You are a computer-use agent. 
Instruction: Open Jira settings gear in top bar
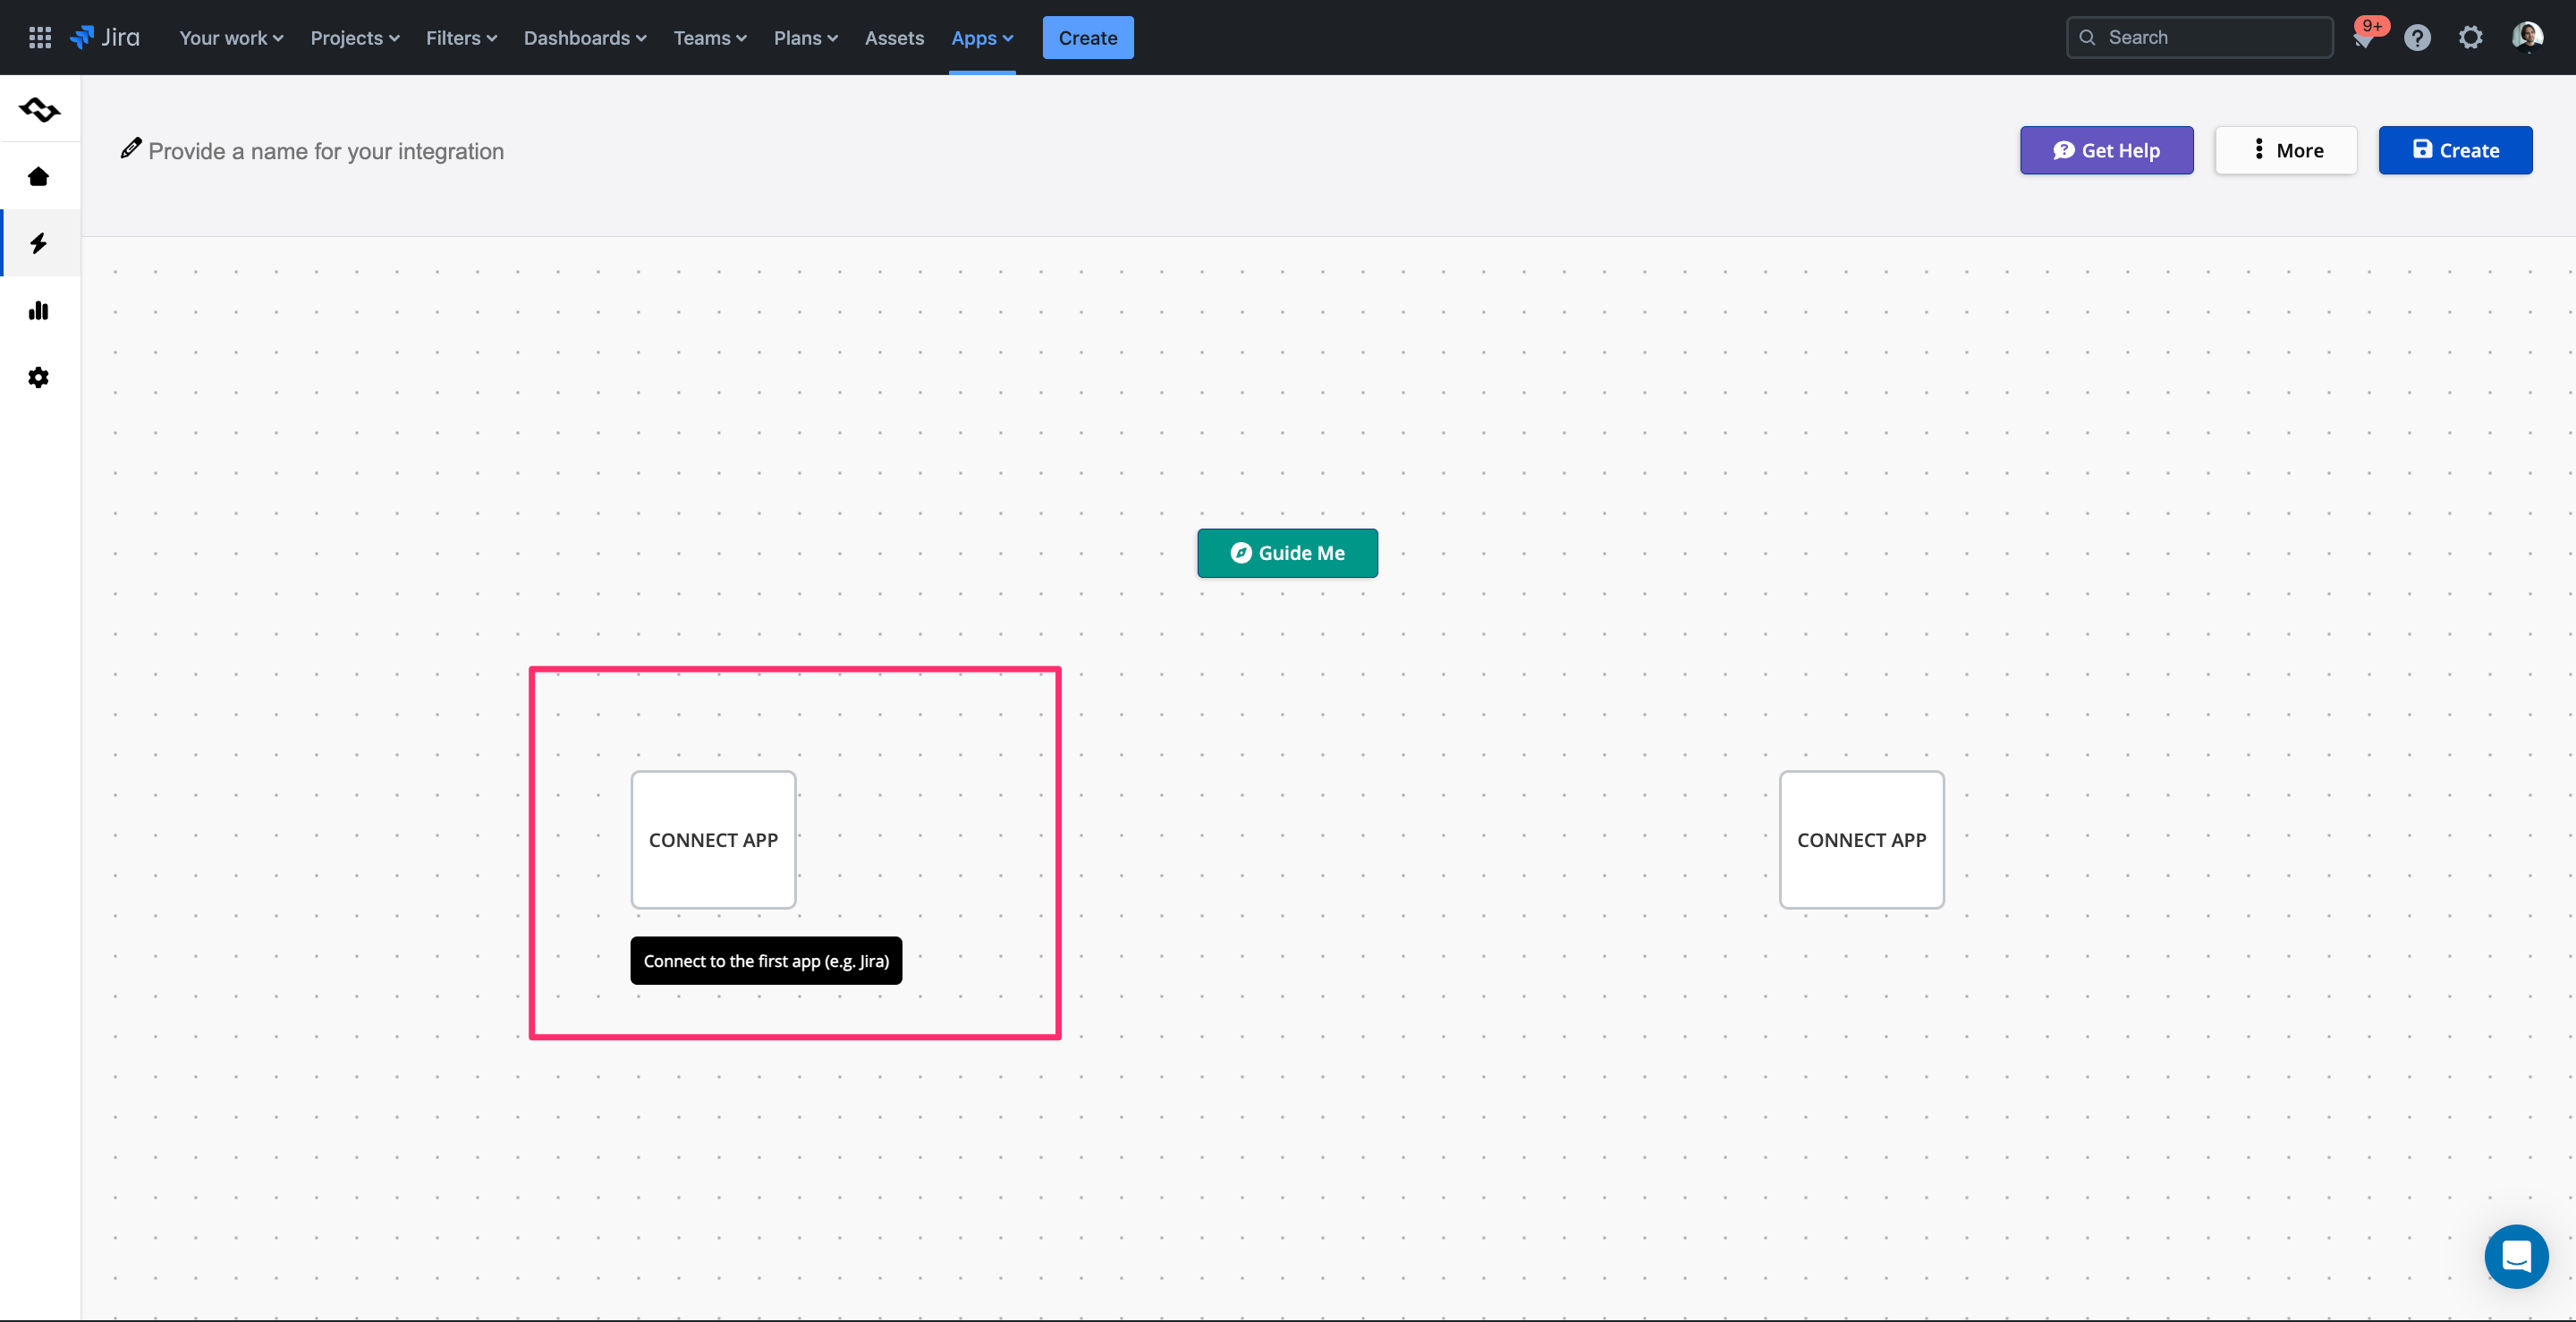click(2470, 38)
